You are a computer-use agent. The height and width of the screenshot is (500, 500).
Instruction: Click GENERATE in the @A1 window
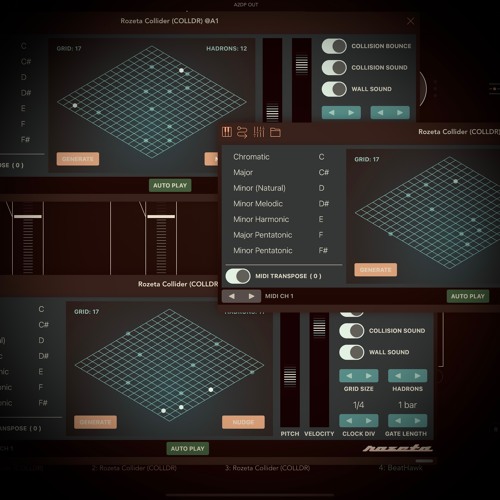tap(78, 159)
